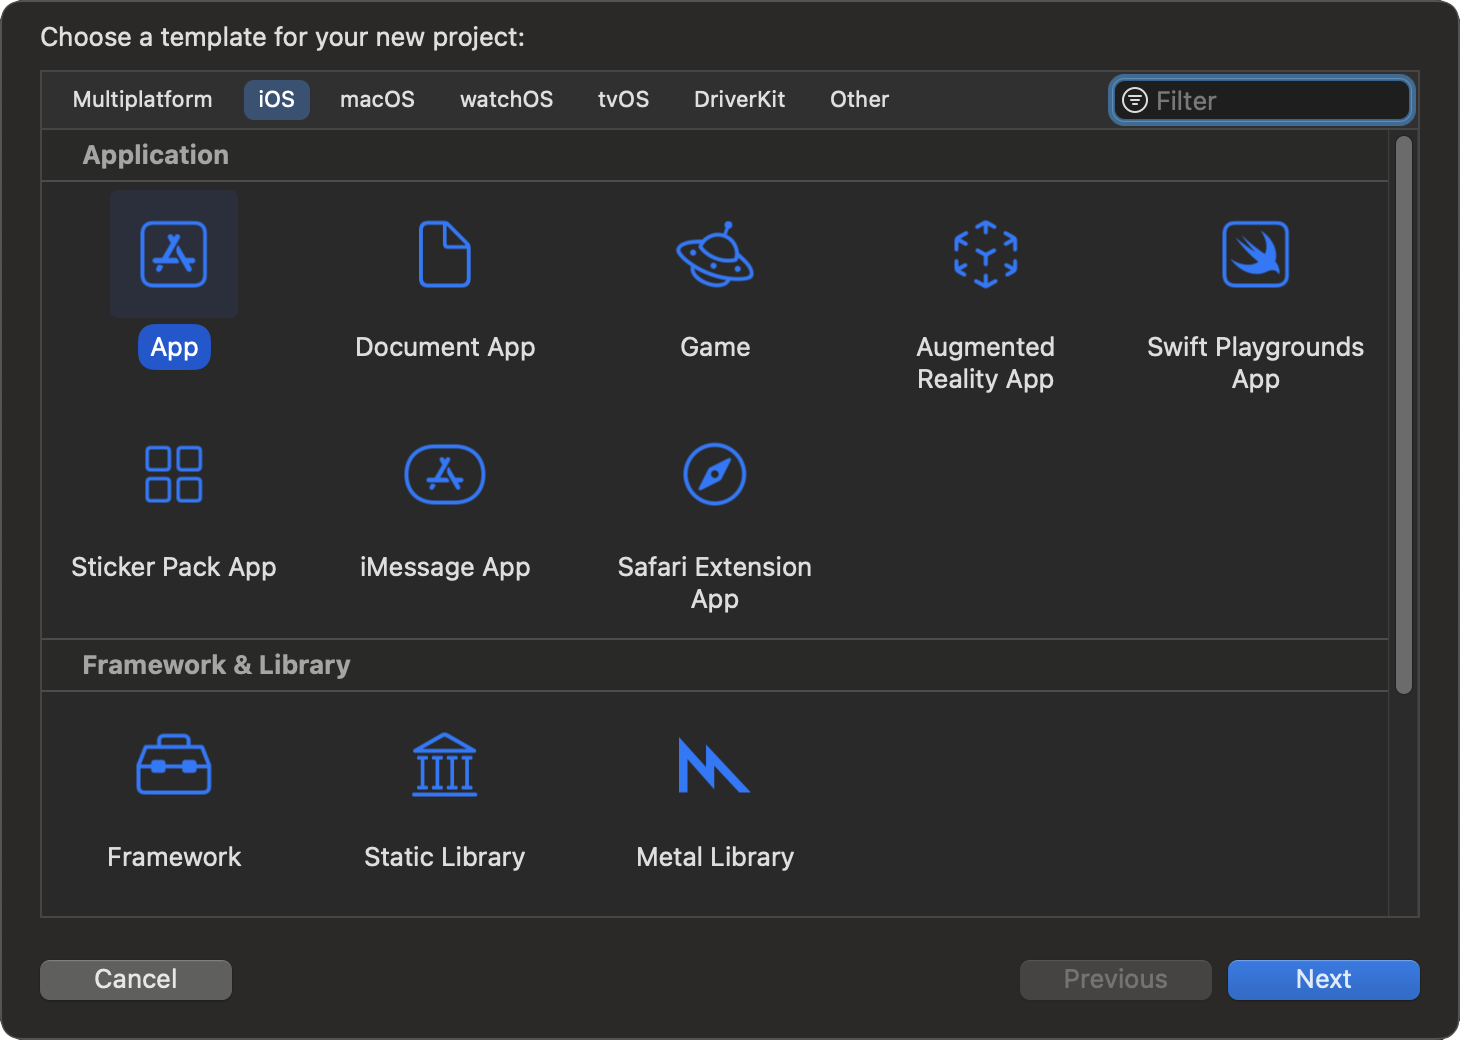Click the Safari Extension App label

point(715,583)
